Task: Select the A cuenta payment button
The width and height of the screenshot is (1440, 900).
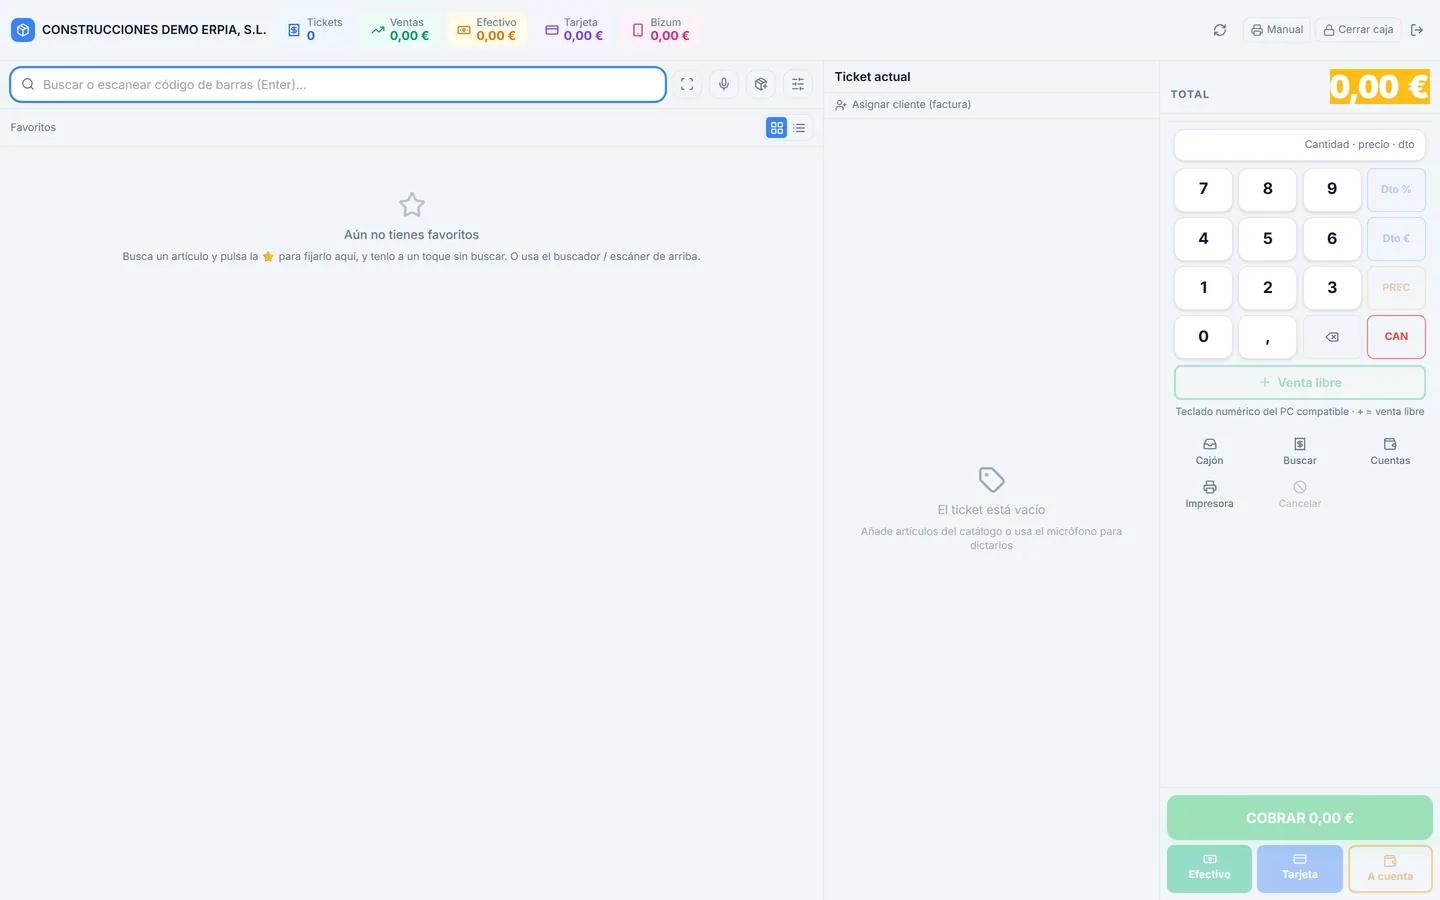Action: click(x=1390, y=868)
